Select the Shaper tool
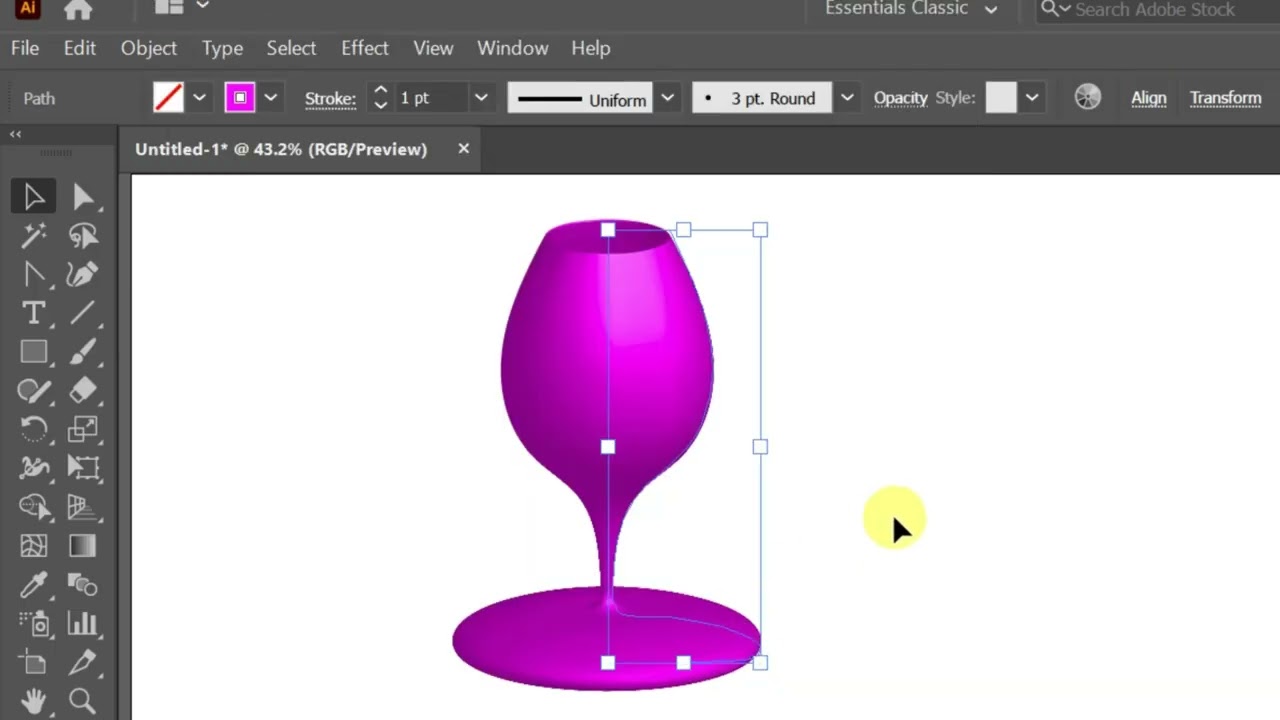 (34, 391)
